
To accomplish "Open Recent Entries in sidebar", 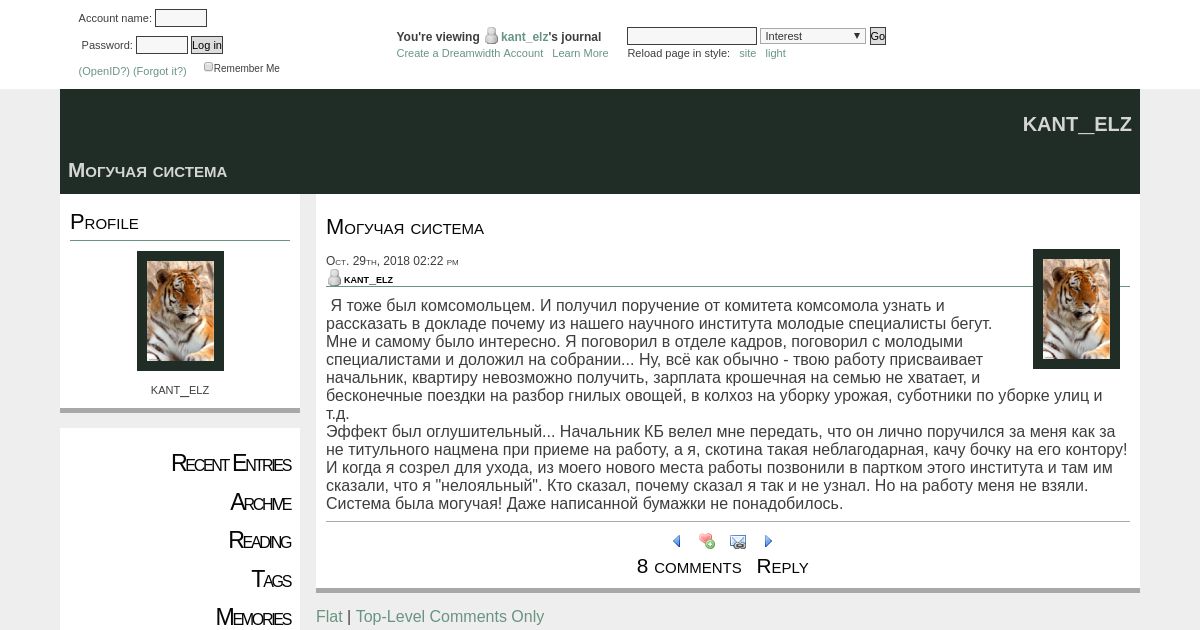I will click(x=231, y=464).
